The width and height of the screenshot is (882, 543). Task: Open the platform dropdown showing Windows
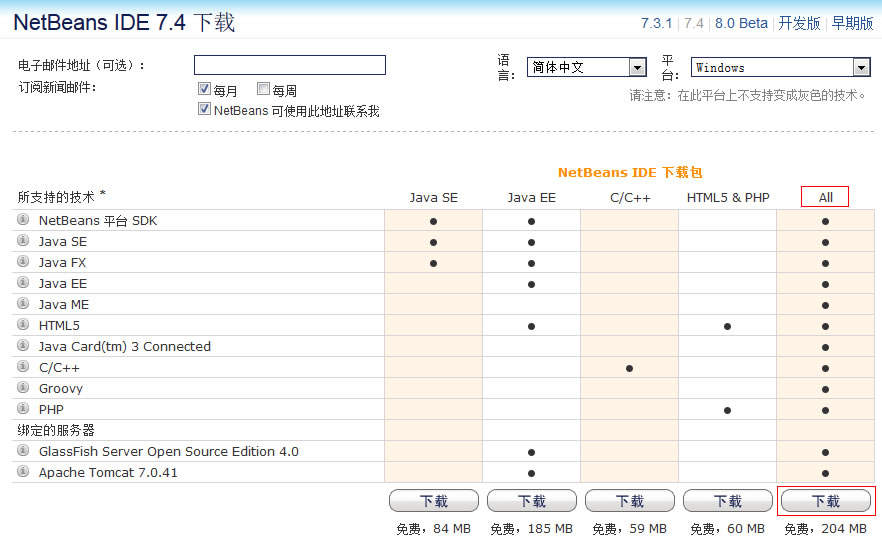[780, 68]
